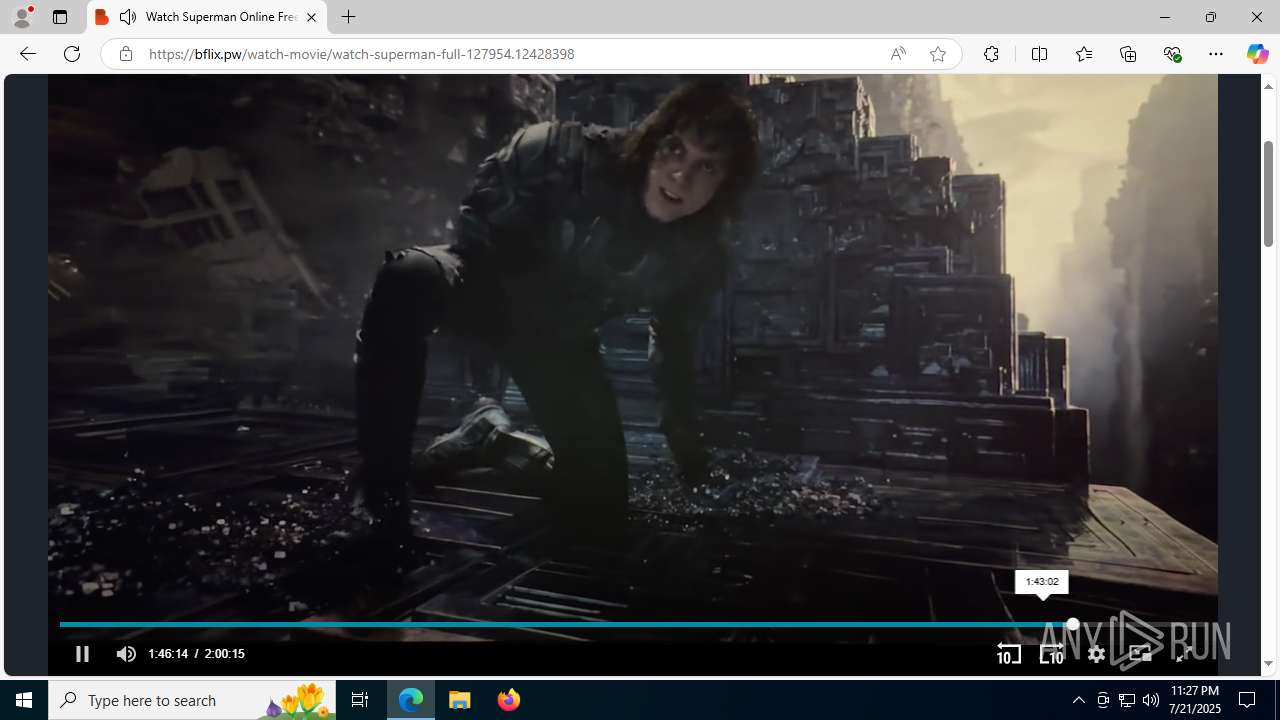
Task: Open a new browser tab
Action: pos(348,17)
